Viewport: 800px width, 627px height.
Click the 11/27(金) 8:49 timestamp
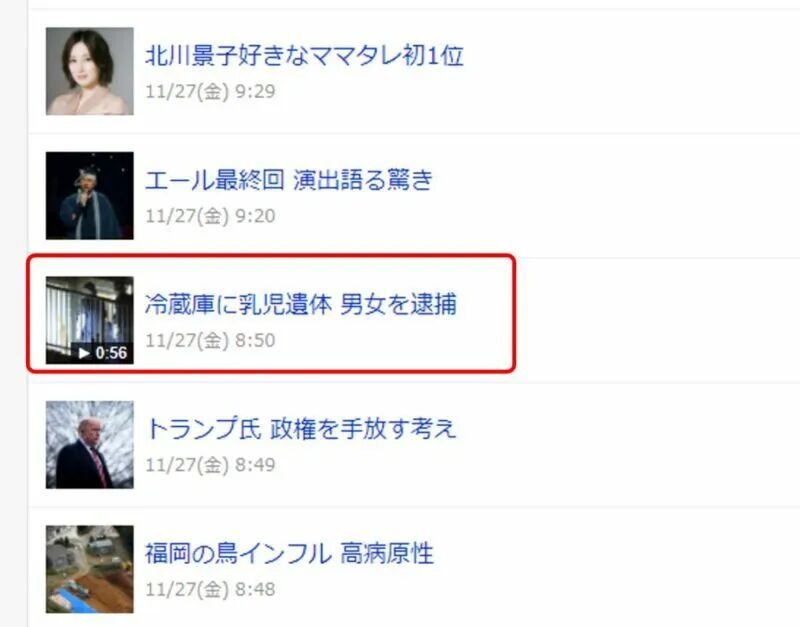(x=210, y=465)
